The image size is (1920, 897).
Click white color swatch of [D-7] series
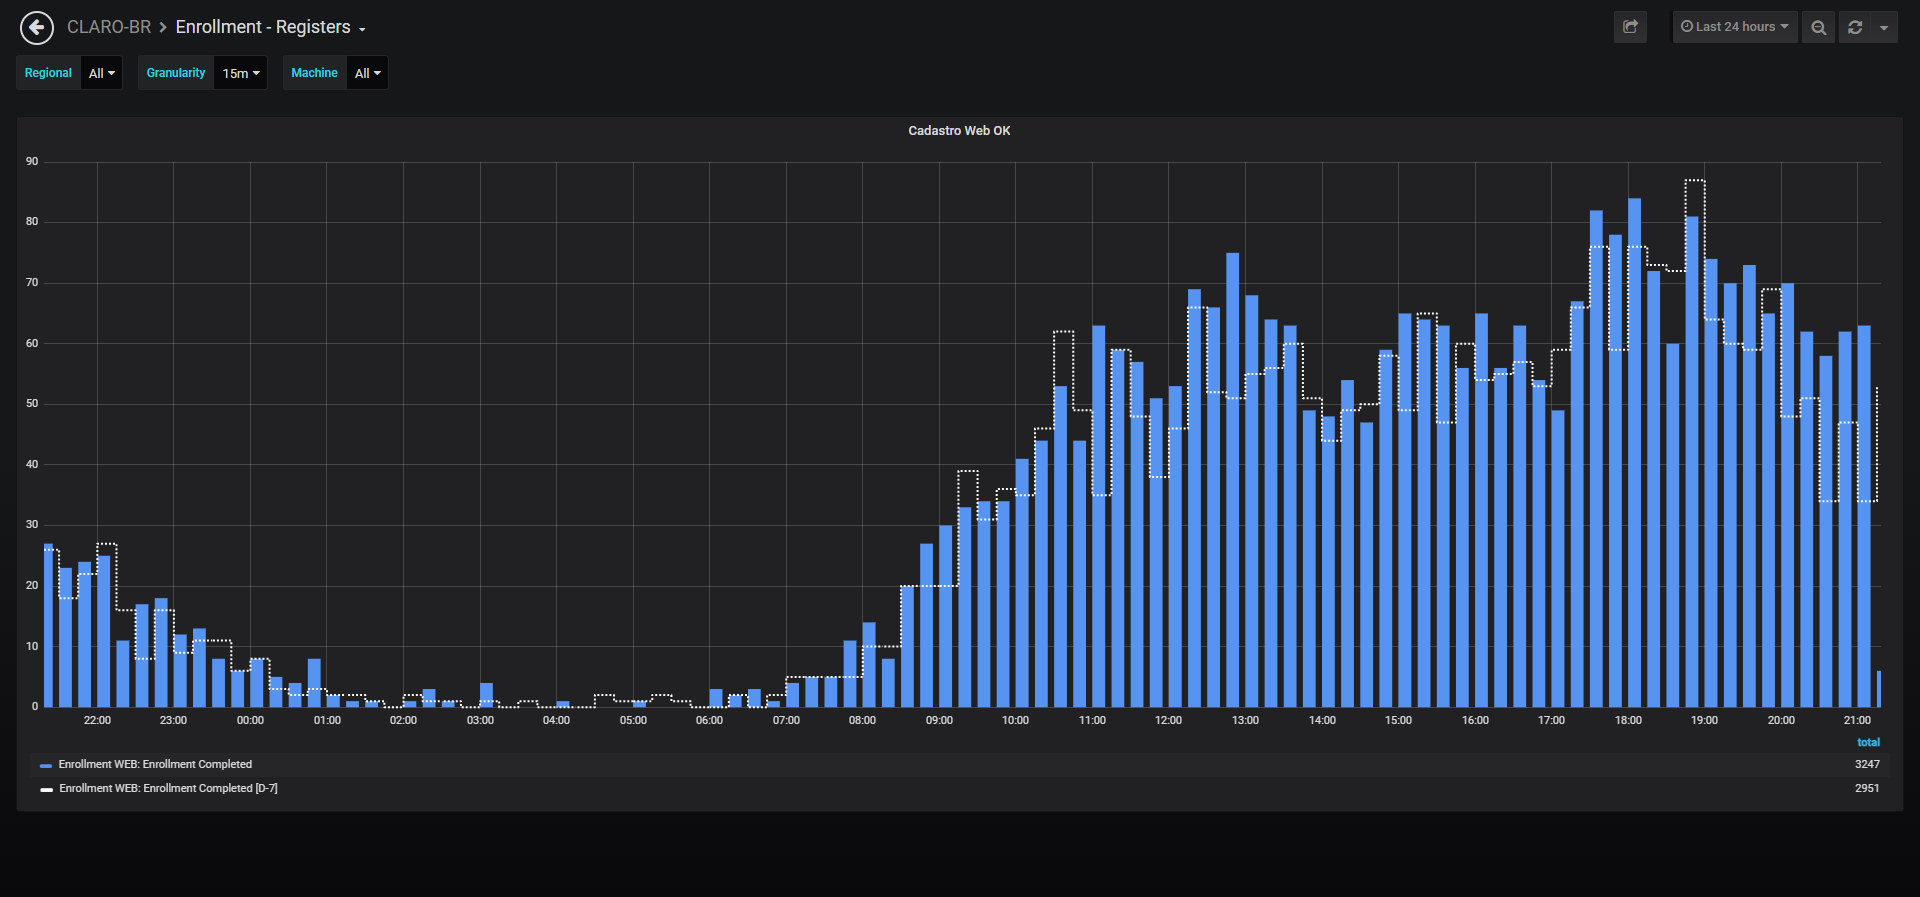46,789
